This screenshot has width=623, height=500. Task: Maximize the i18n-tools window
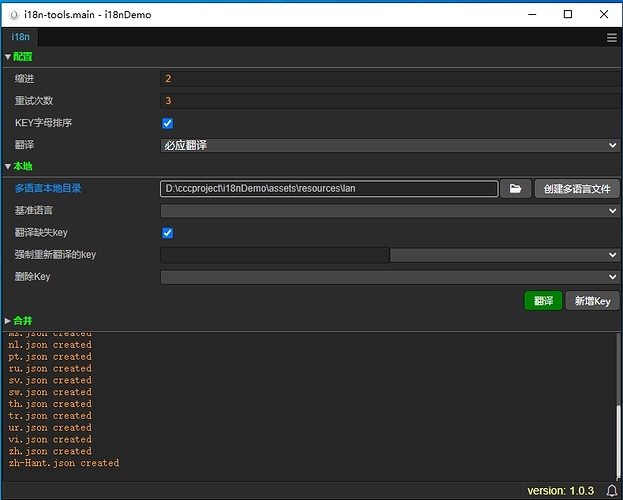click(x=568, y=14)
